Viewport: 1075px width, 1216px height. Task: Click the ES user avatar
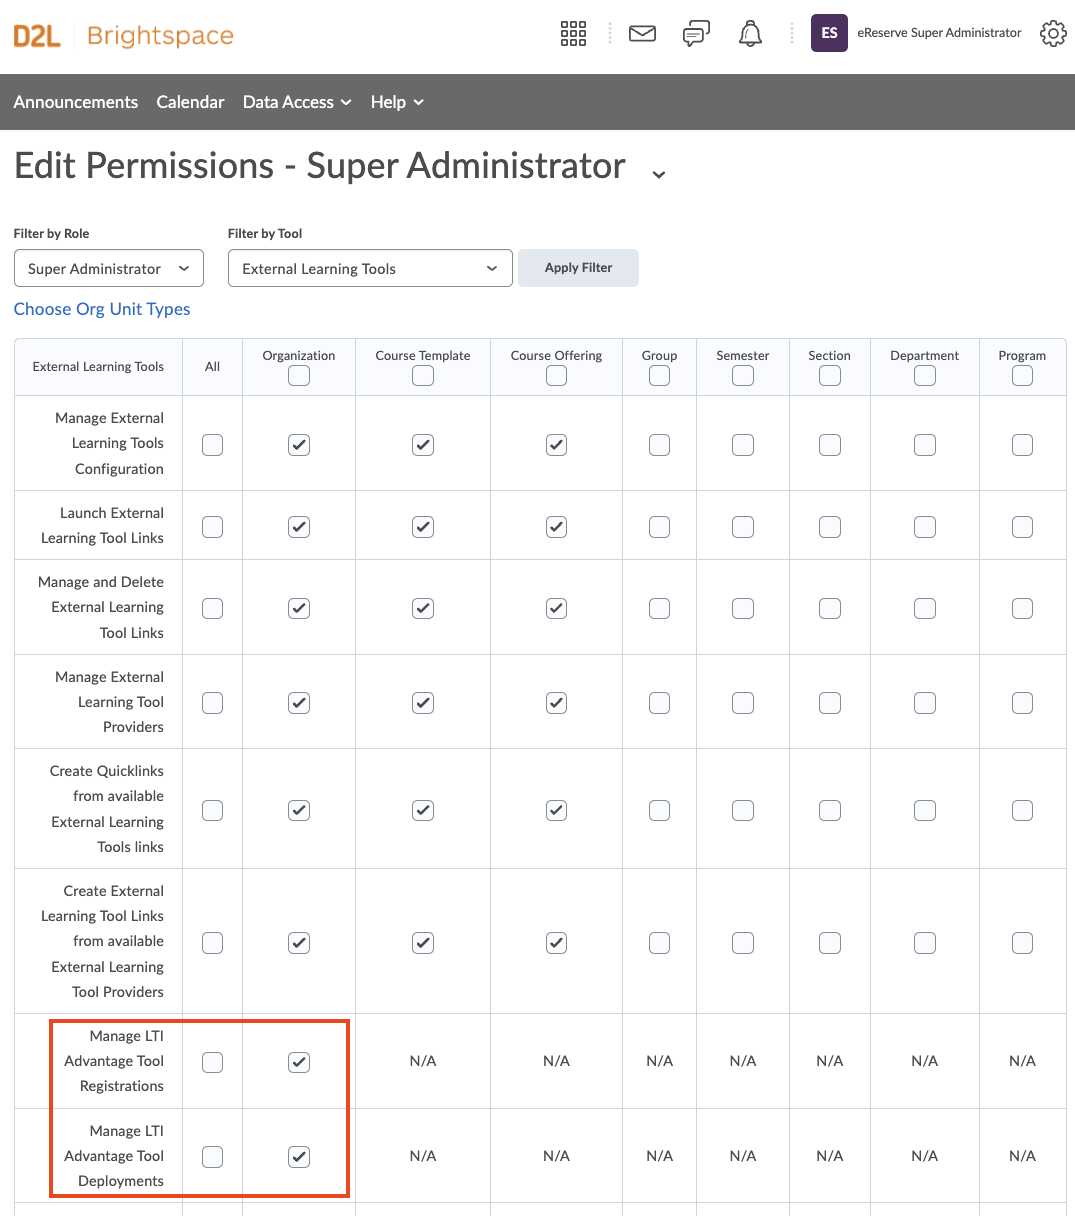[829, 33]
